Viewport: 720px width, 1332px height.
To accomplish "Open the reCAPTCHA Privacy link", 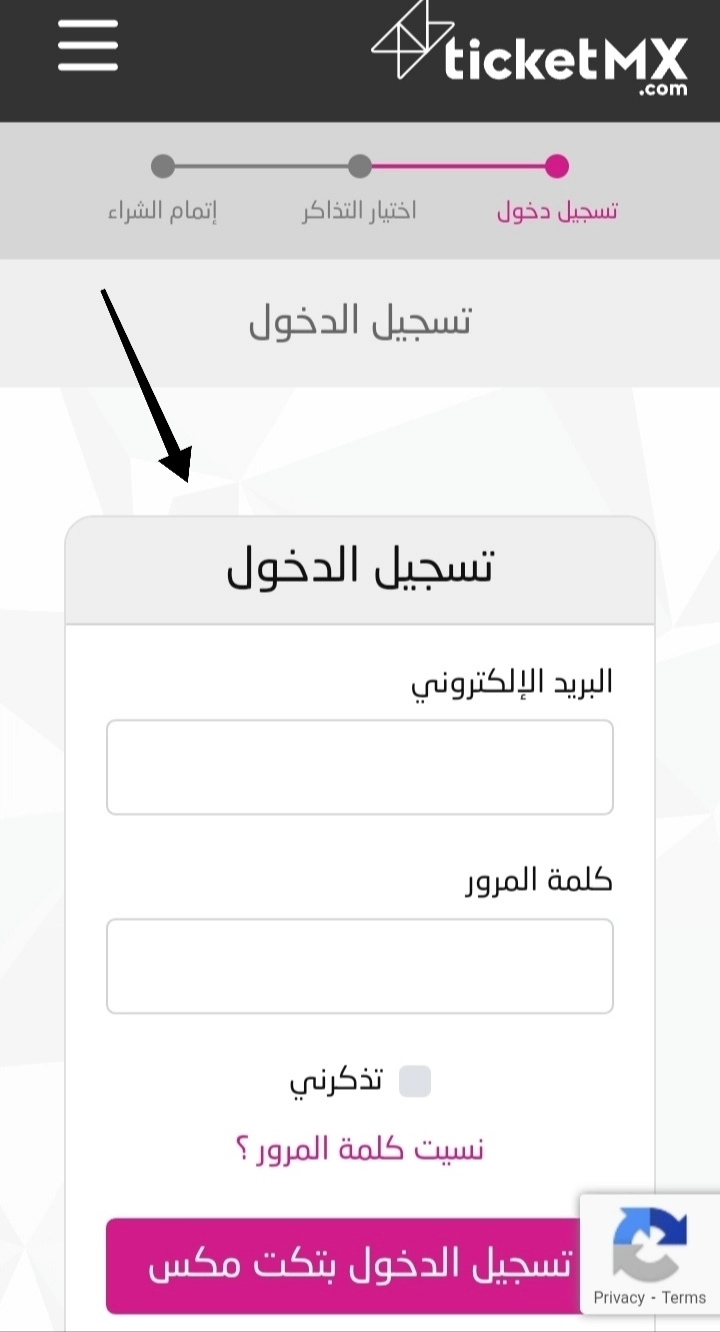I will click(x=619, y=1297).
